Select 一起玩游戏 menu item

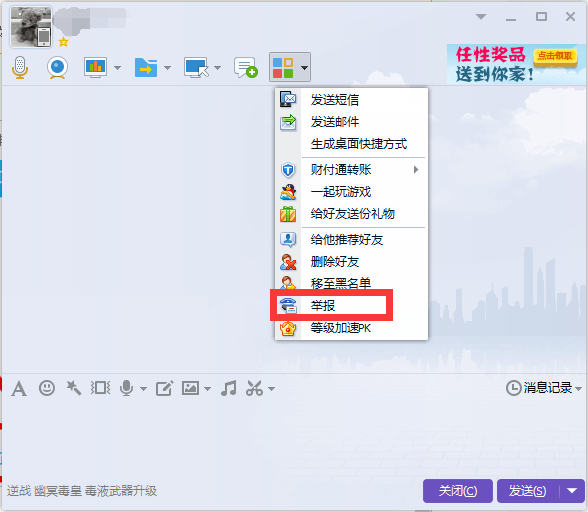351,192
